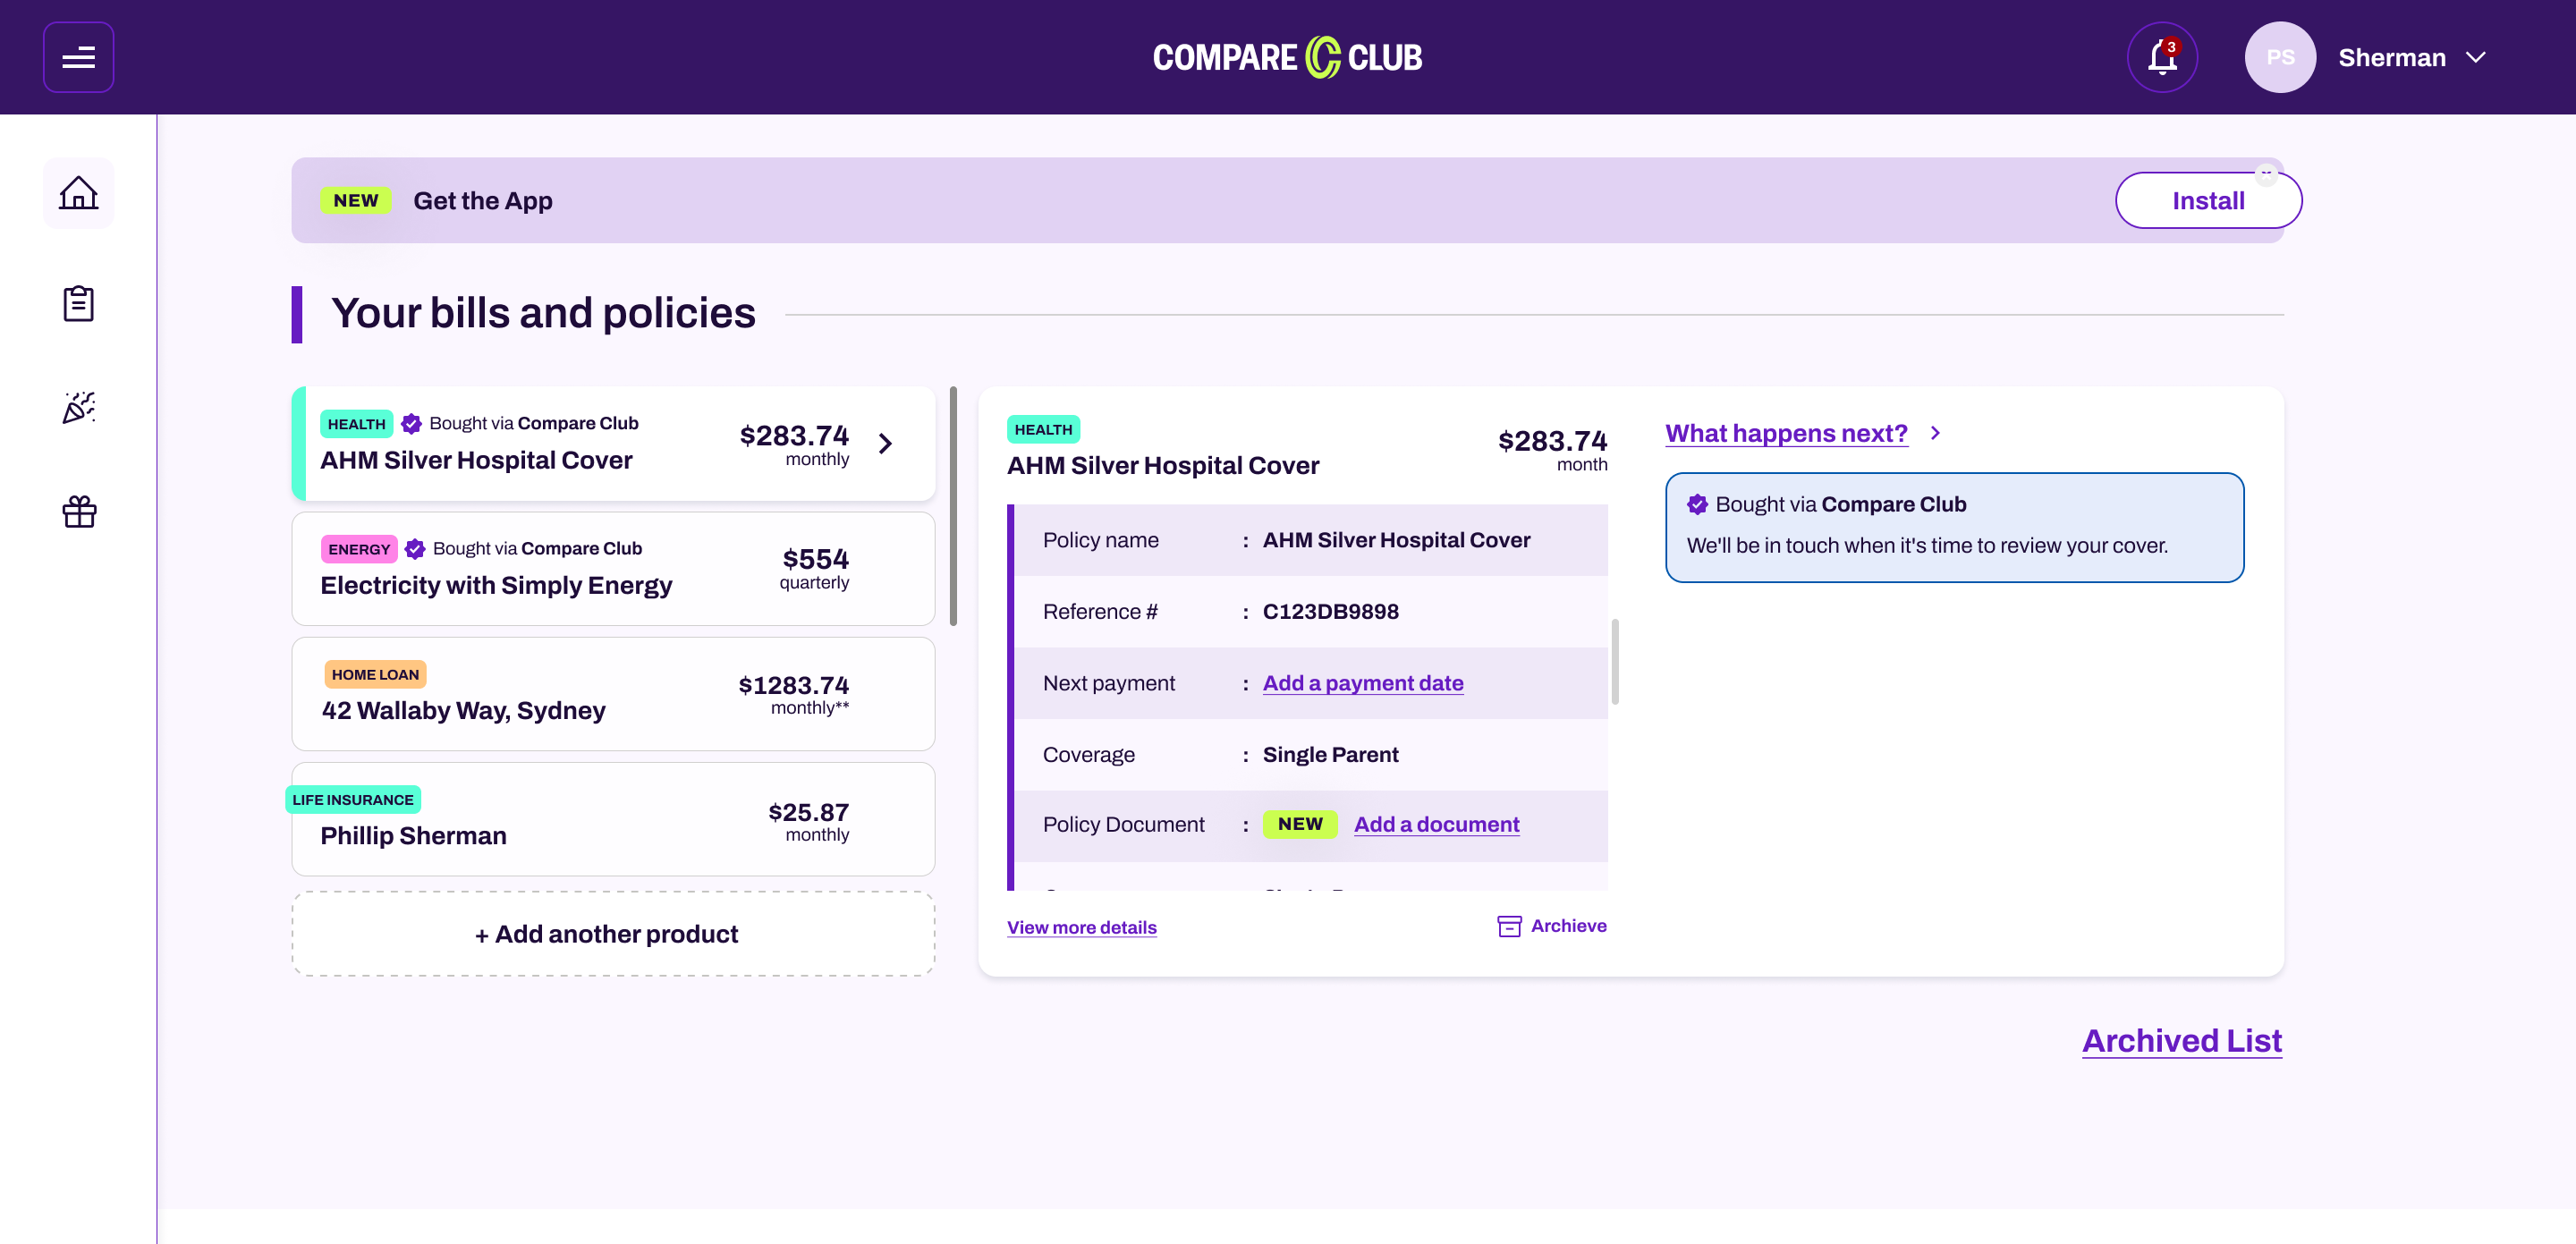Click the Policy name value text
Image resolution: width=2576 pixels, height=1244 pixels.
click(x=1396, y=540)
